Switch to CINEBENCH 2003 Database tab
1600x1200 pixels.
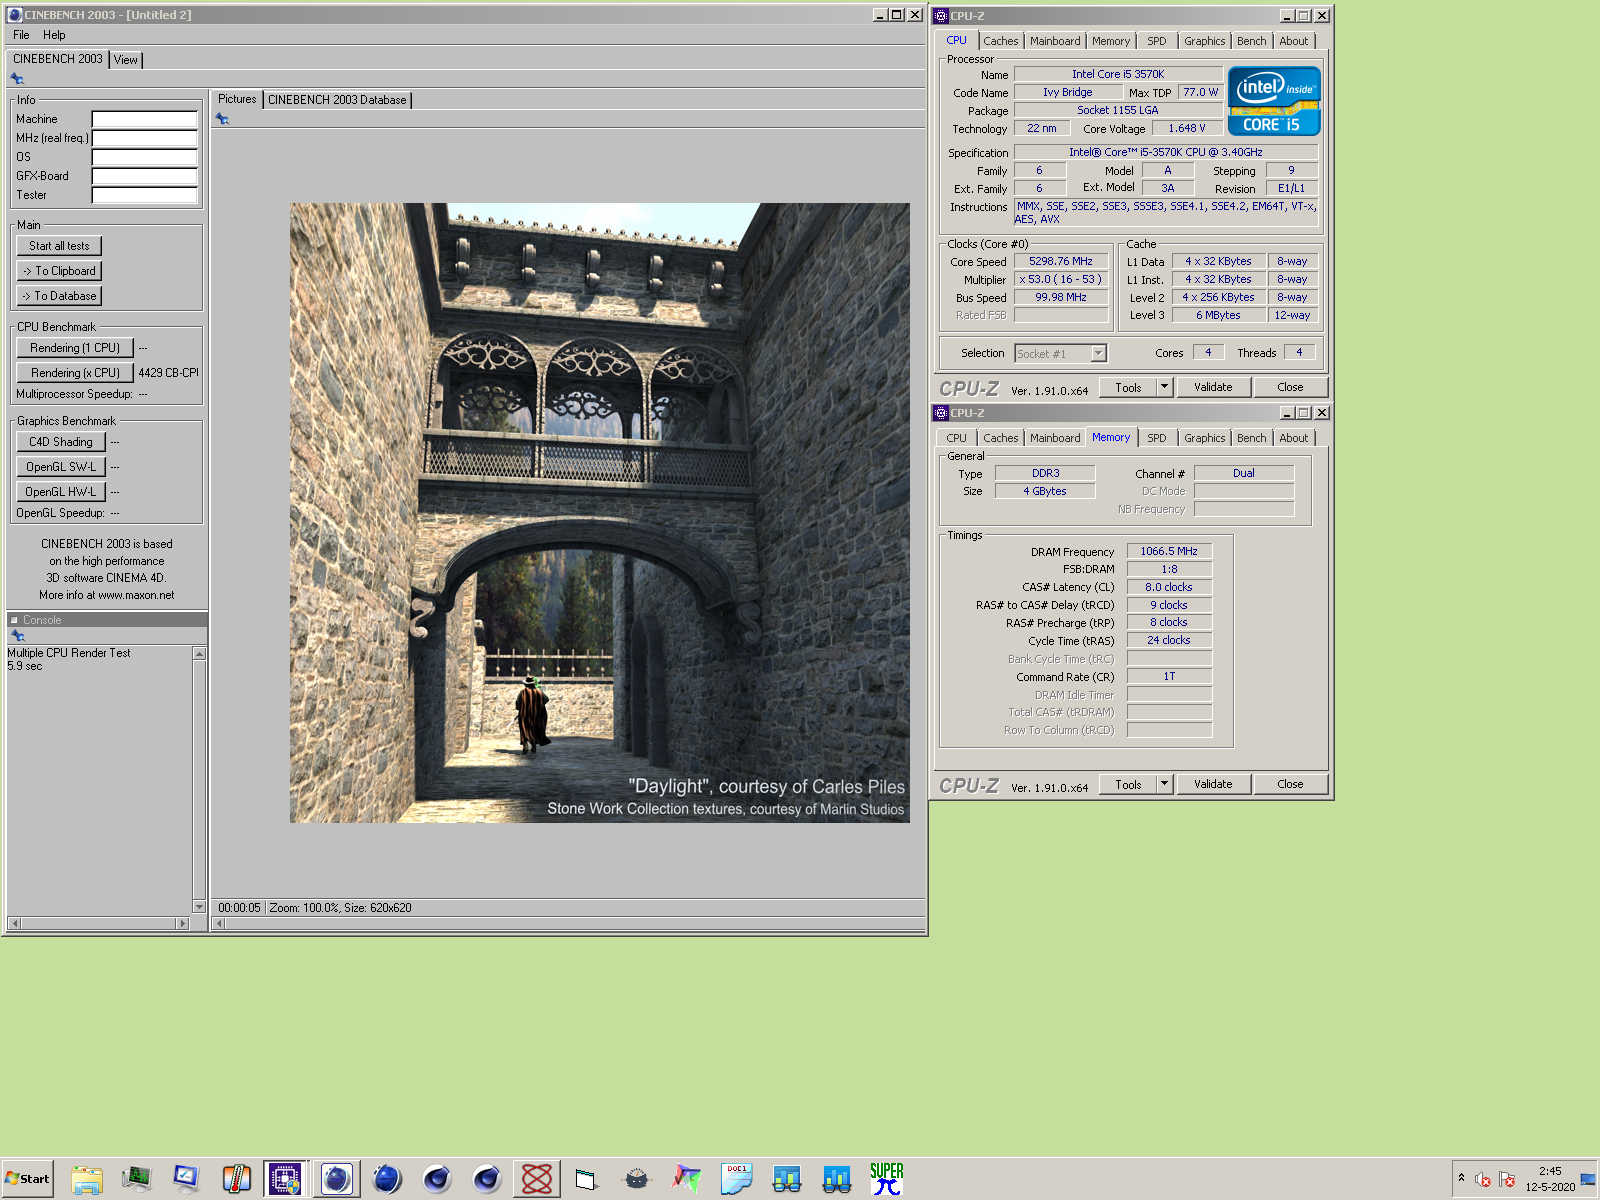[x=337, y=100]
